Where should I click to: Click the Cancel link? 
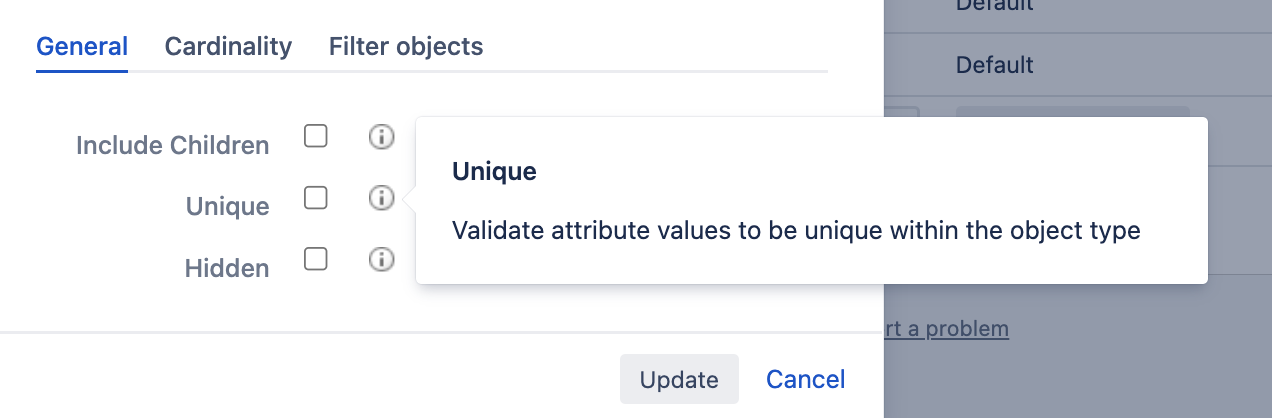806,379
